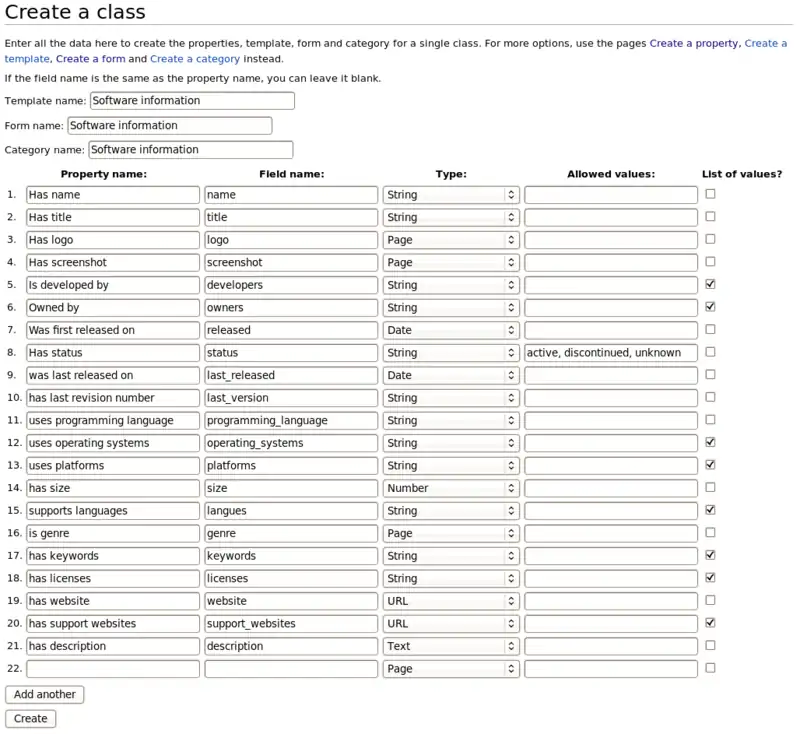The width and height of the screenshot is (800, 734).
Task: Click the Category name text field
Action: pos(191,150)
